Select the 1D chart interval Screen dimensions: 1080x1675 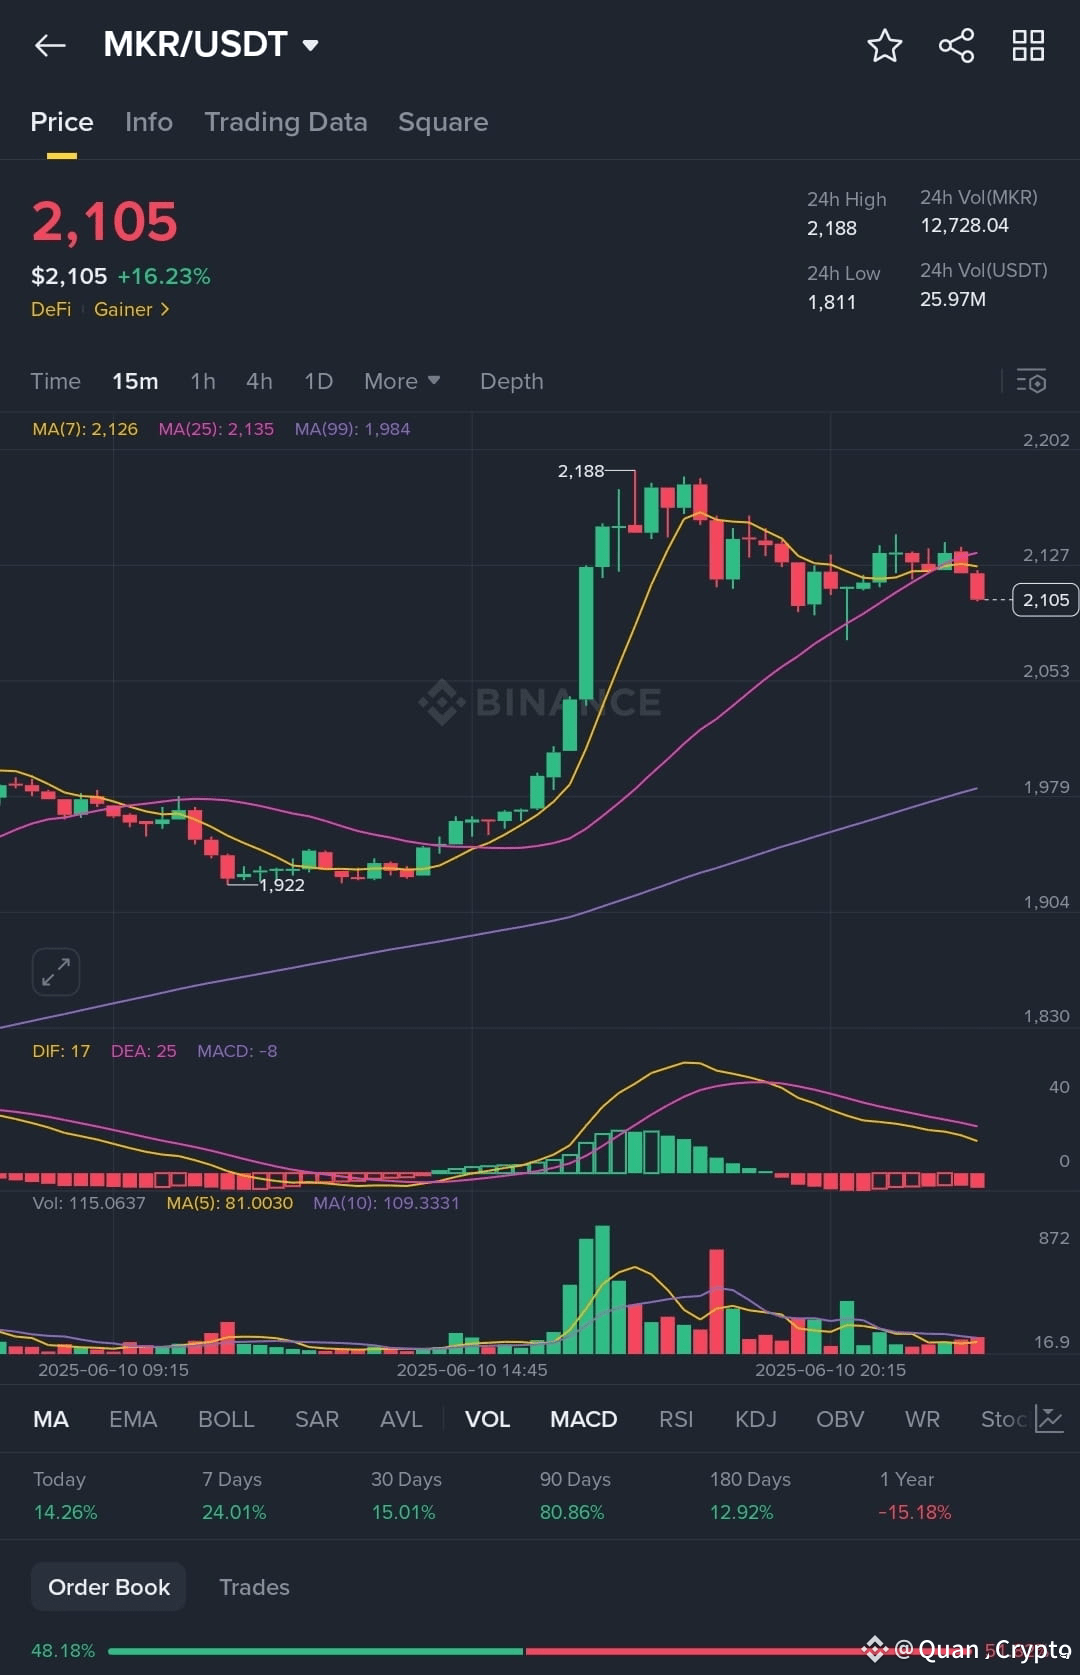pos(318,381)
